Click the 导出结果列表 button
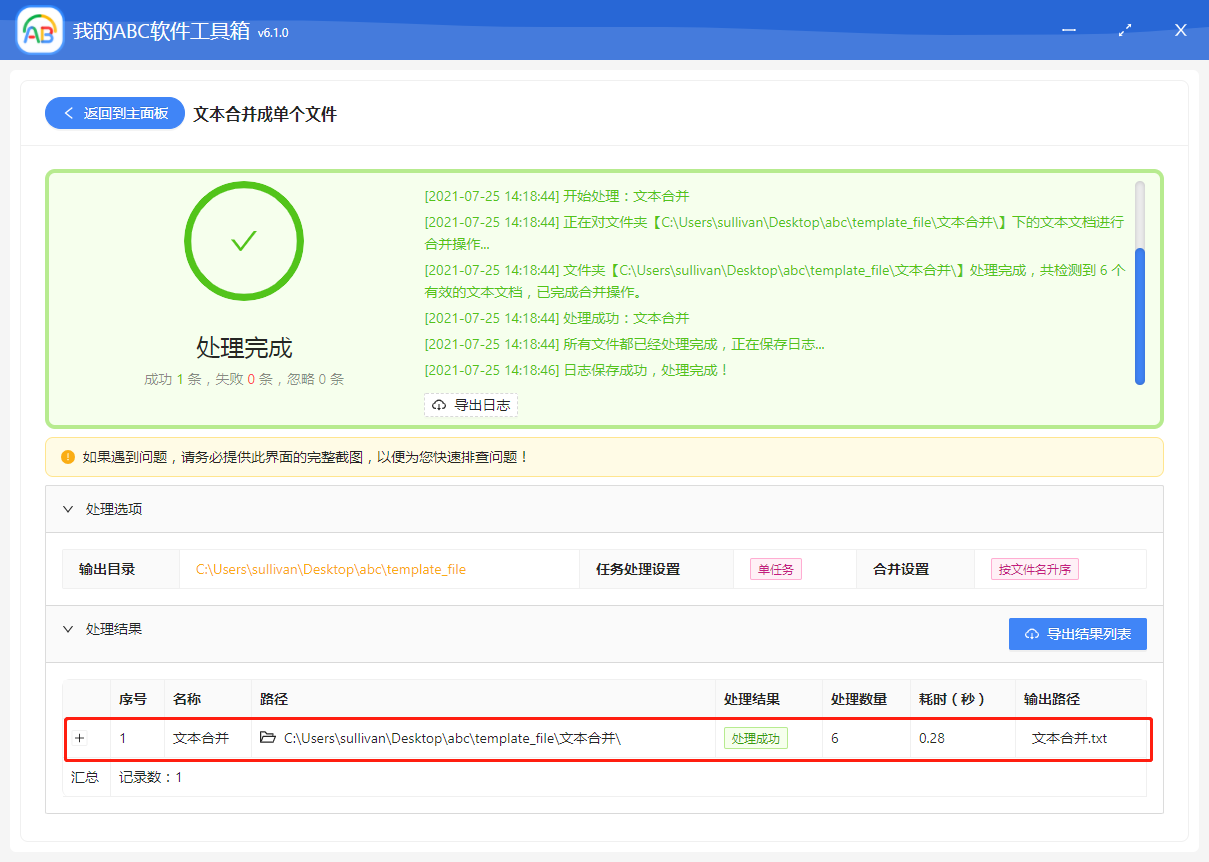 click(x=1077, y=634)
